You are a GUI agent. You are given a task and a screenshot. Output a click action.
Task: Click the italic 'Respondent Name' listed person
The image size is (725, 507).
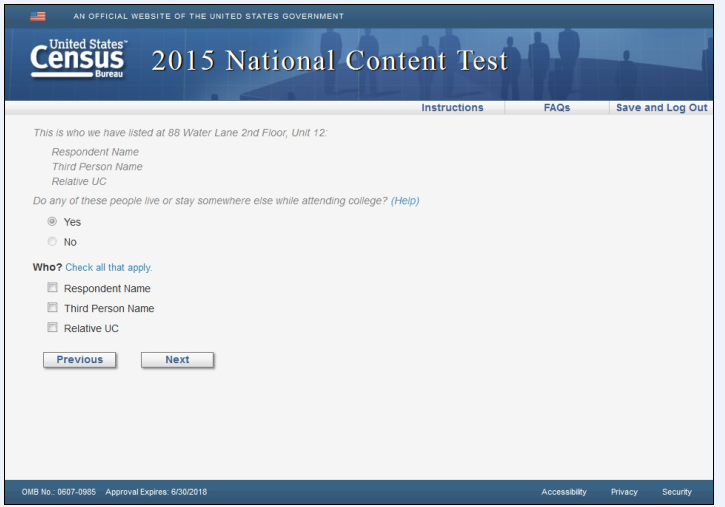click(x=95, y=152)
